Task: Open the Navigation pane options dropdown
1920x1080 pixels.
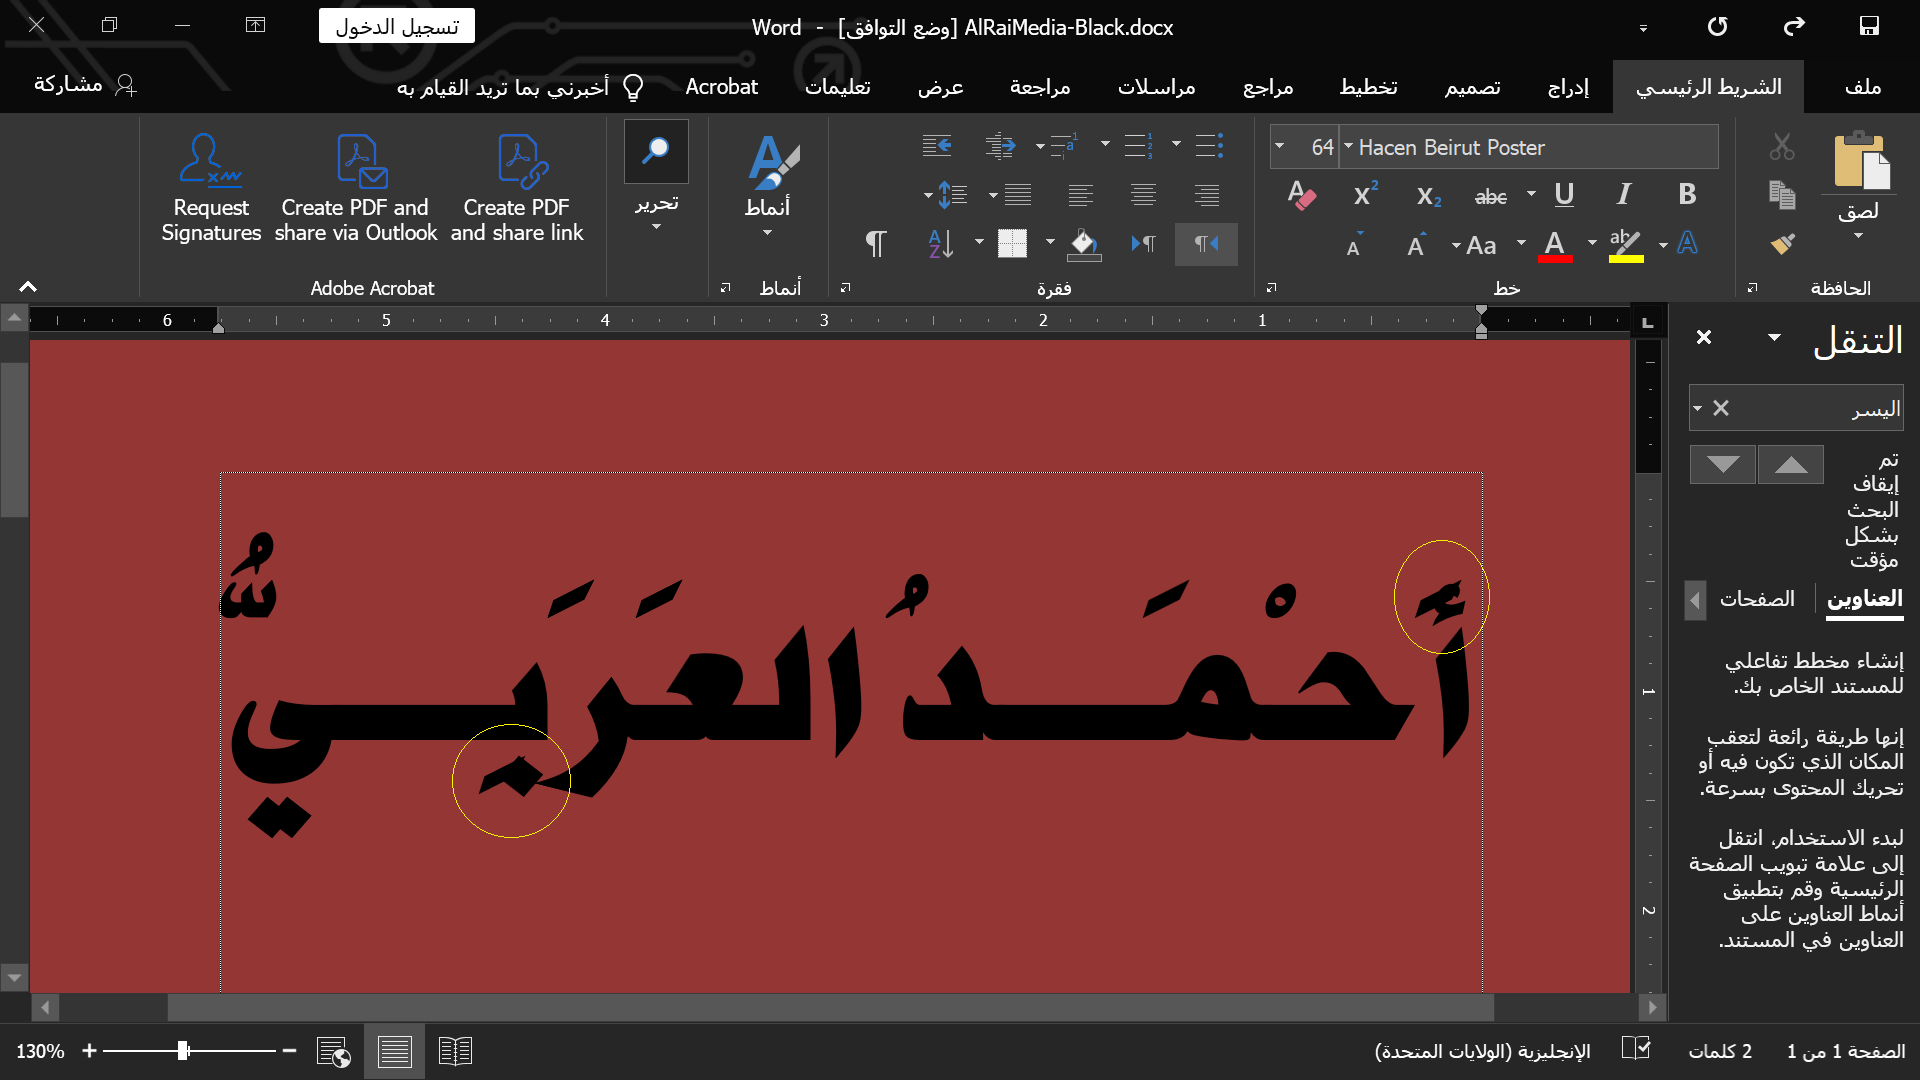Action: [1774, 338]
